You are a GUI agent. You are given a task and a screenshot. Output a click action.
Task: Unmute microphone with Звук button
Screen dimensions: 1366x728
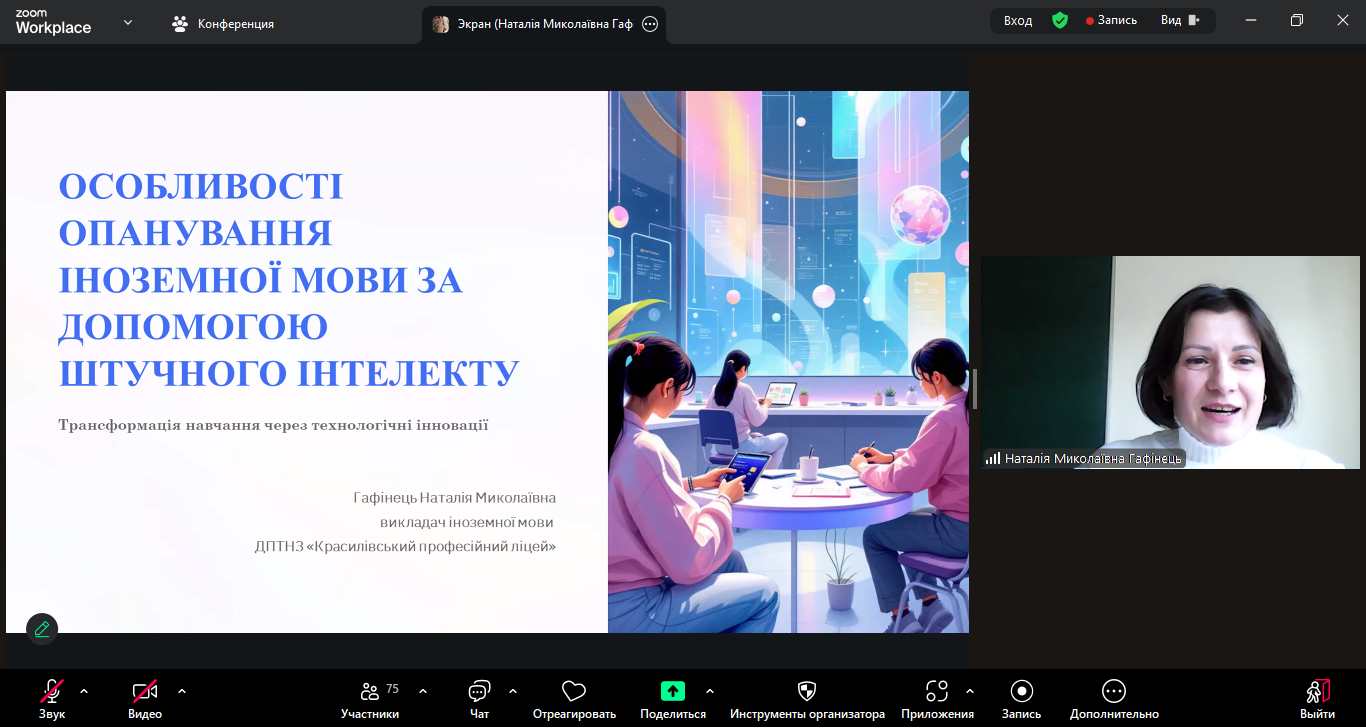[x=52, y=691]
